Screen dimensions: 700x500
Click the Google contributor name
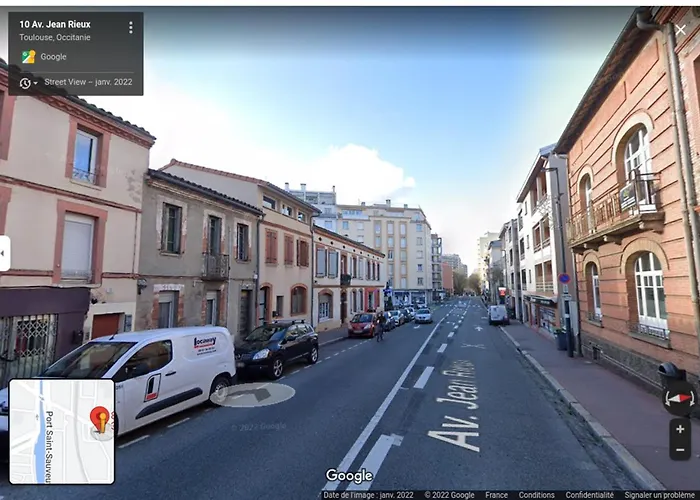(x=53, y=57)
